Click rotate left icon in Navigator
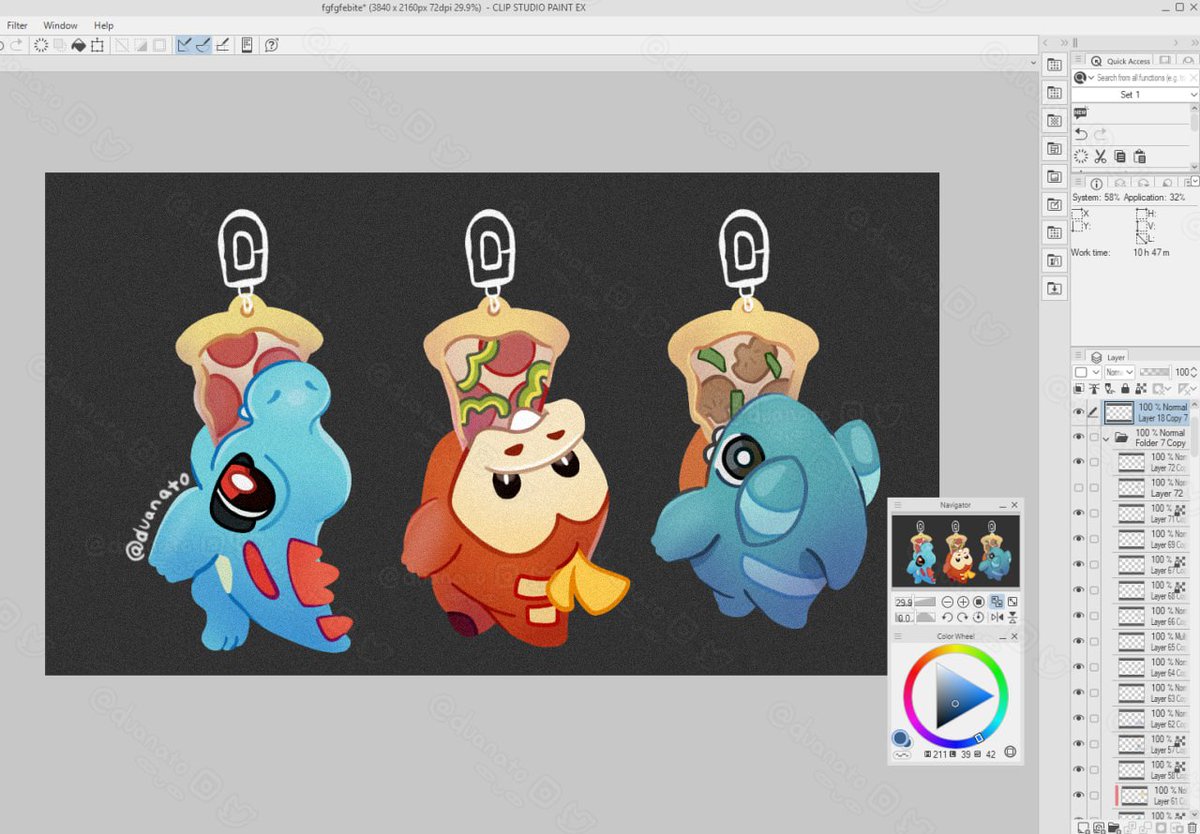The width and height of the screenshot is (1200, 834). (947, 617)
